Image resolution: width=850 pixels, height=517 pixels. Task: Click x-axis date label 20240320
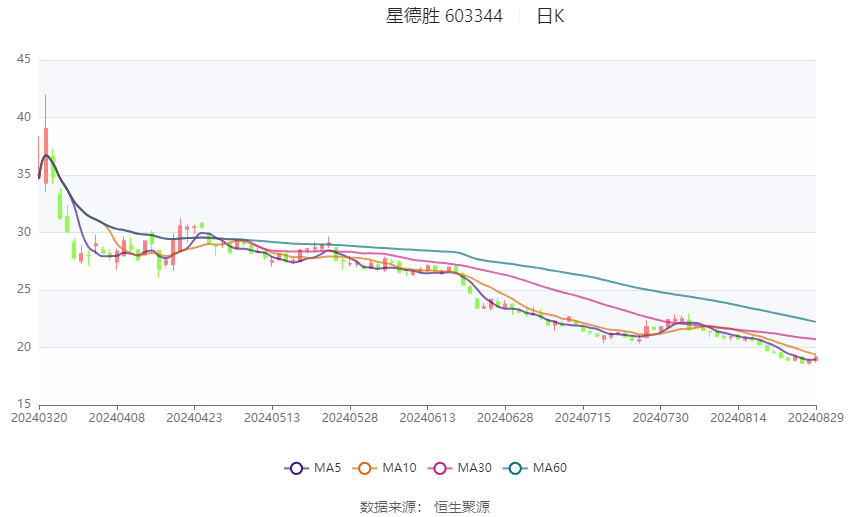pyautogui.click(x=39, y=418)
